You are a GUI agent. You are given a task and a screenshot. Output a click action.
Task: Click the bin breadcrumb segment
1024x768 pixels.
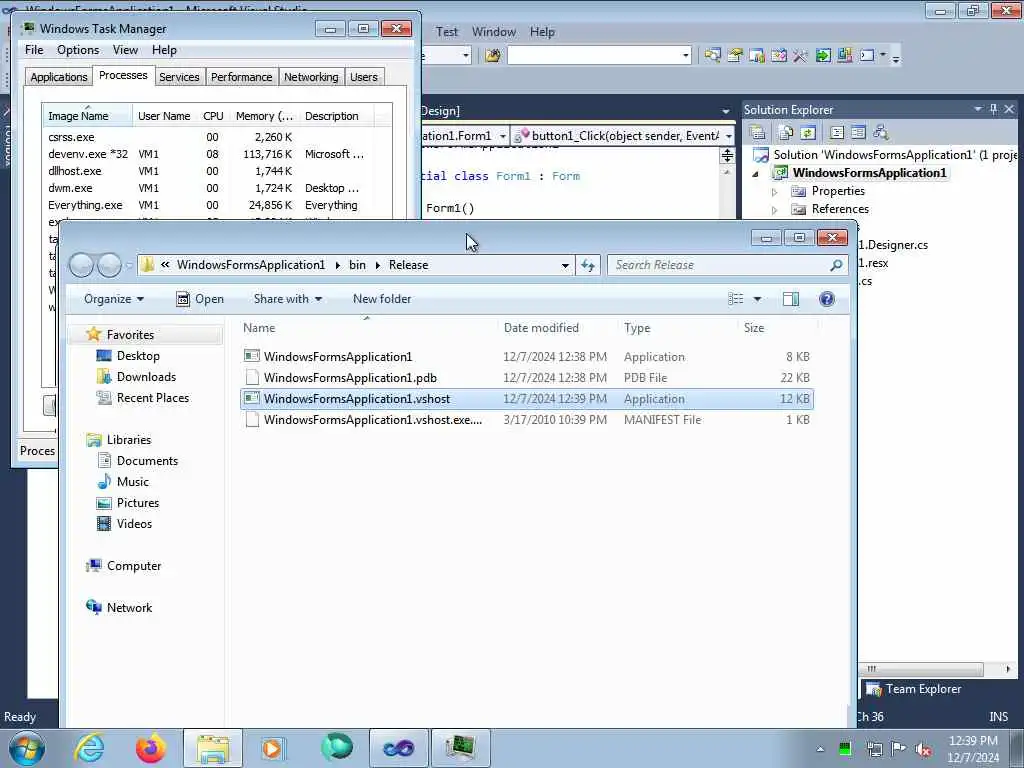[357, 265]
